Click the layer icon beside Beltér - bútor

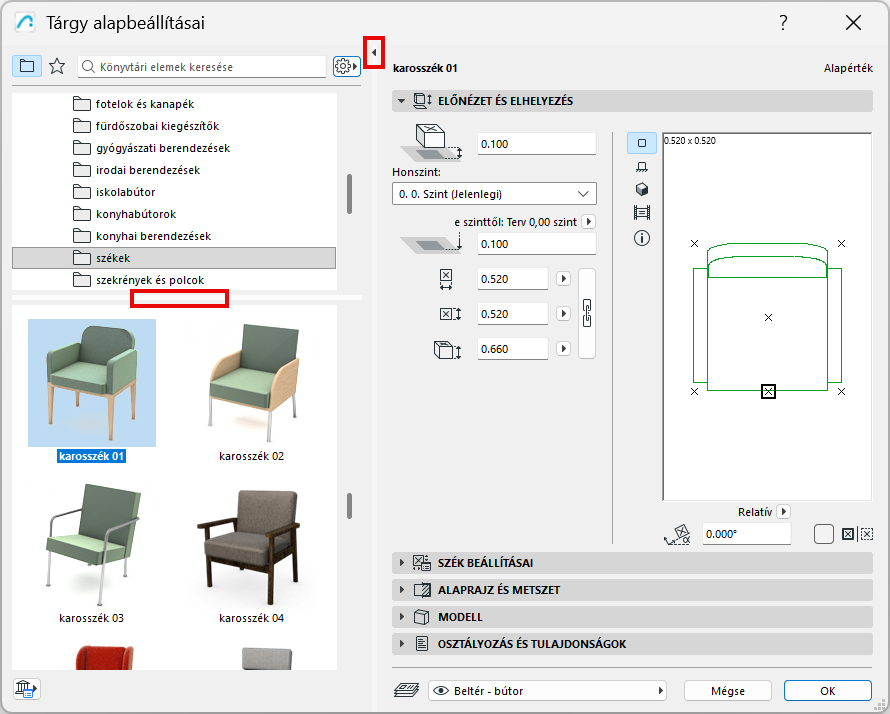pyautogui.click(x=406, y=690)
